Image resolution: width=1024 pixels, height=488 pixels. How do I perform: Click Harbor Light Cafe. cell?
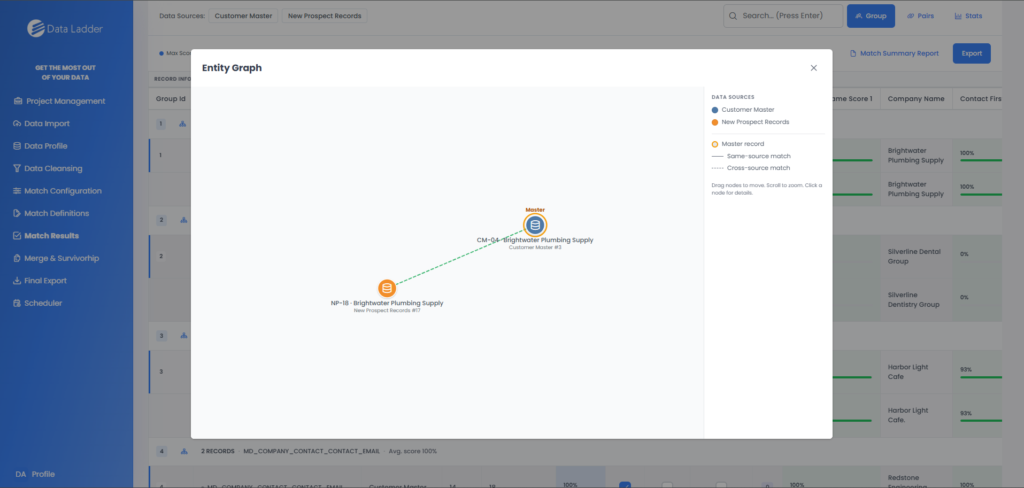916,415
